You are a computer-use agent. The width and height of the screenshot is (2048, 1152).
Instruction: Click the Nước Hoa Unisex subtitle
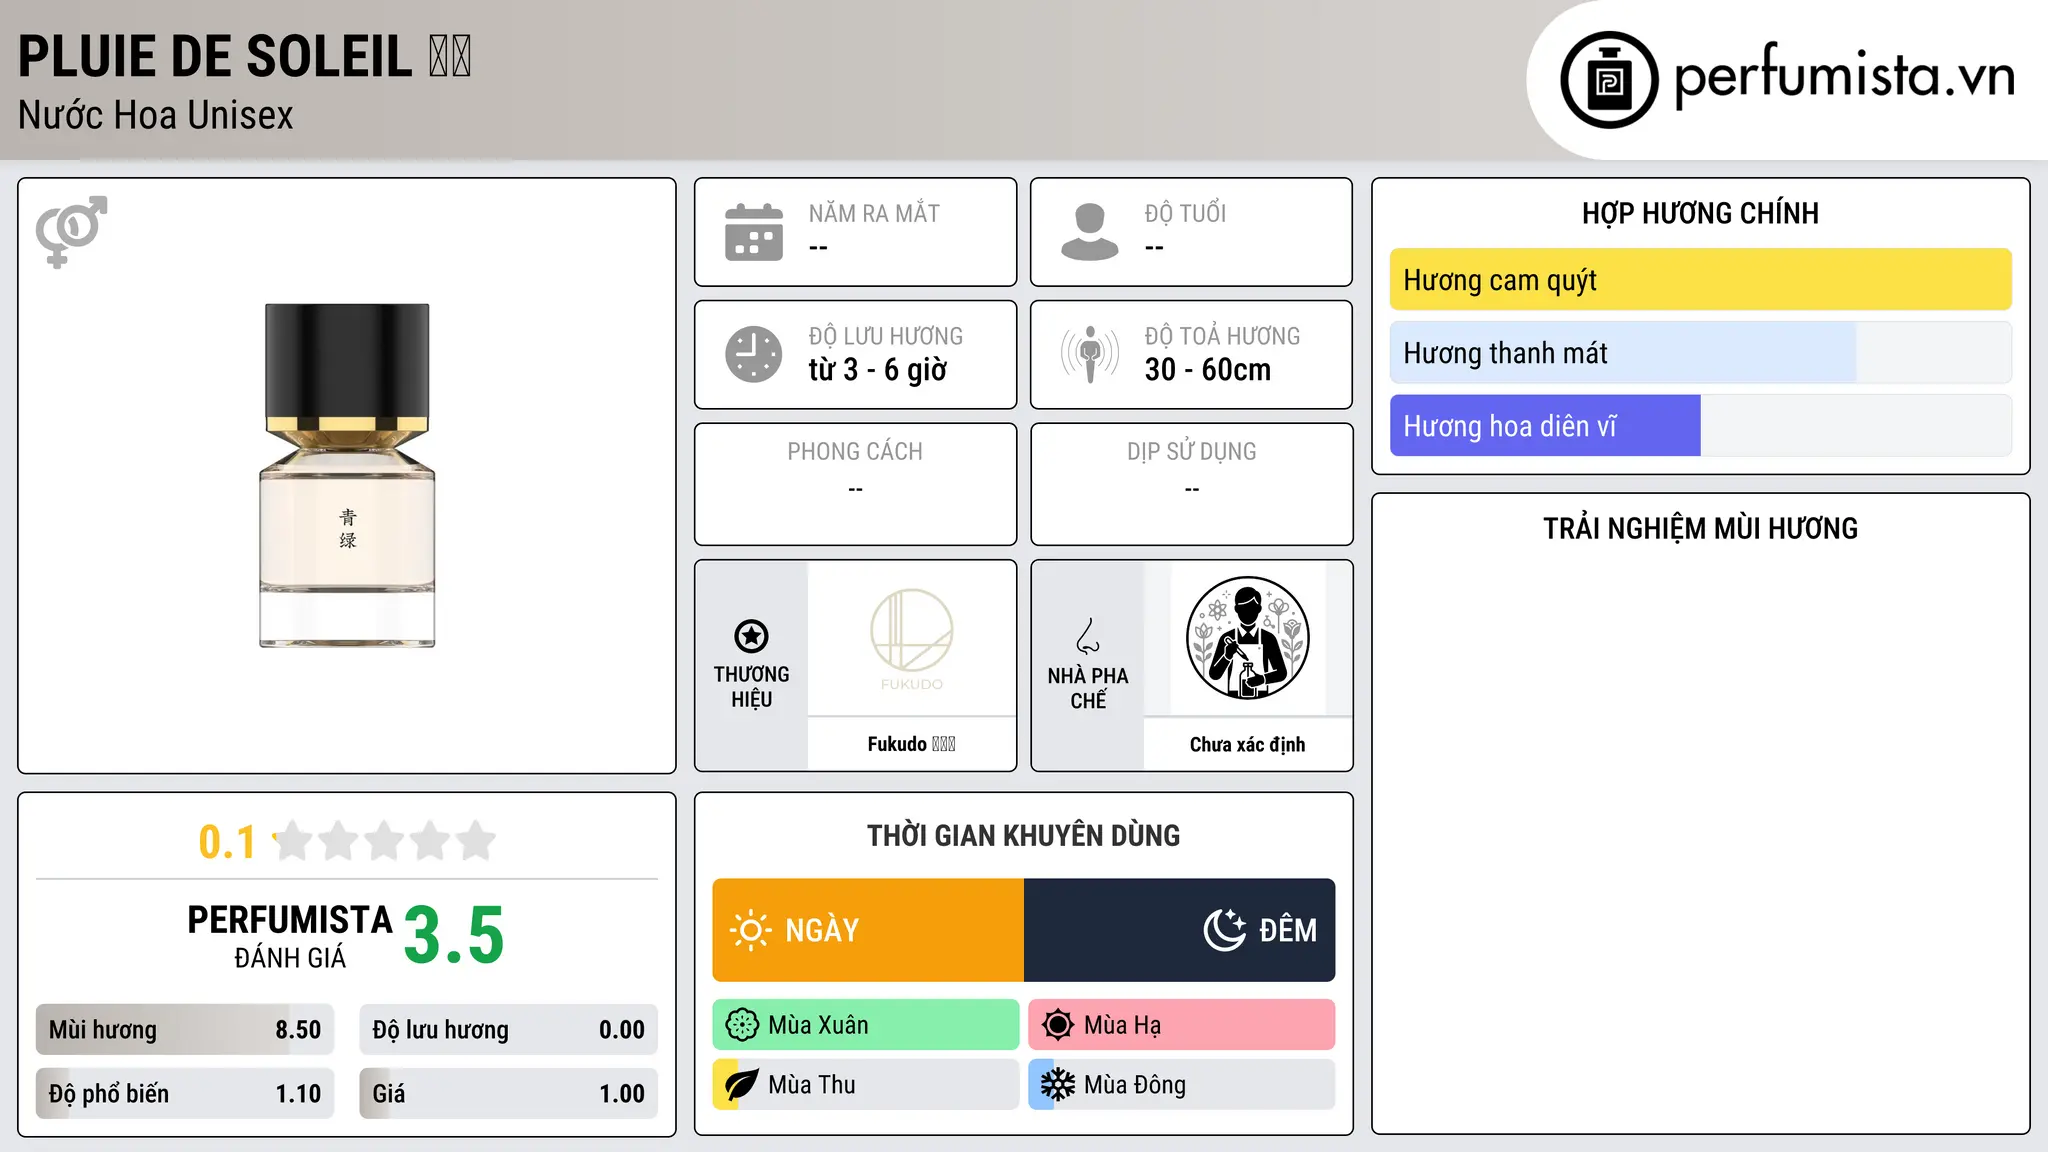(156, 115)
